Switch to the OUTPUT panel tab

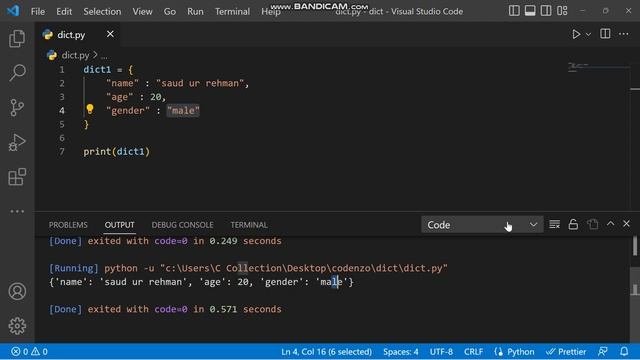point(119,225)
